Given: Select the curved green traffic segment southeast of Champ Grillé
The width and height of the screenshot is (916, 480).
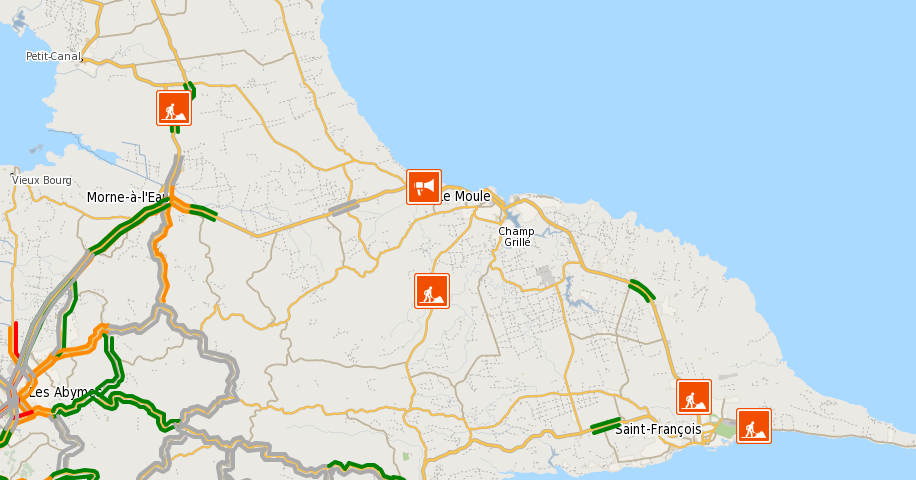Looking at the screenshot, I should 642,290.
